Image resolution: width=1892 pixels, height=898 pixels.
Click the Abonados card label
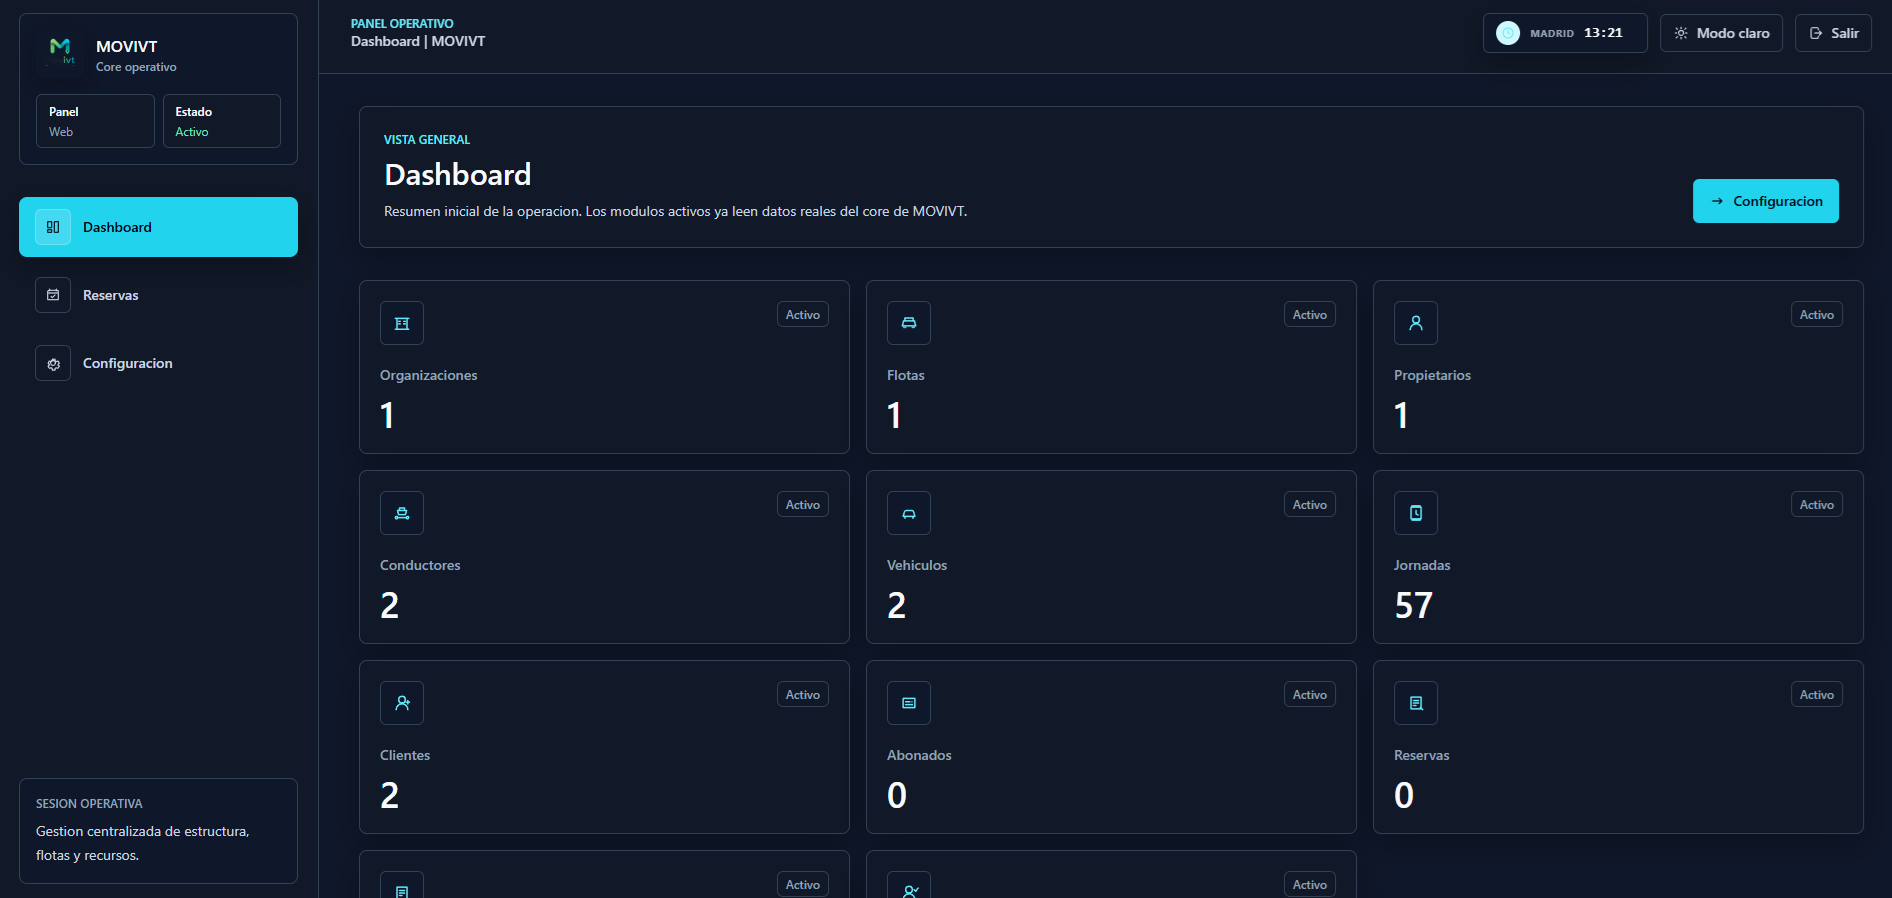coord(919,755)
